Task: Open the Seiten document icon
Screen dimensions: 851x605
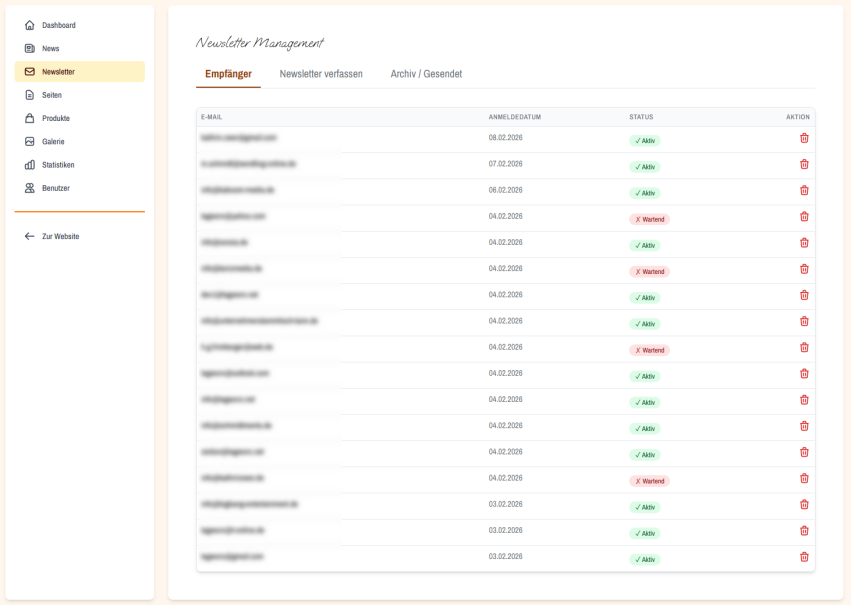Action: (x=28, y=94)
